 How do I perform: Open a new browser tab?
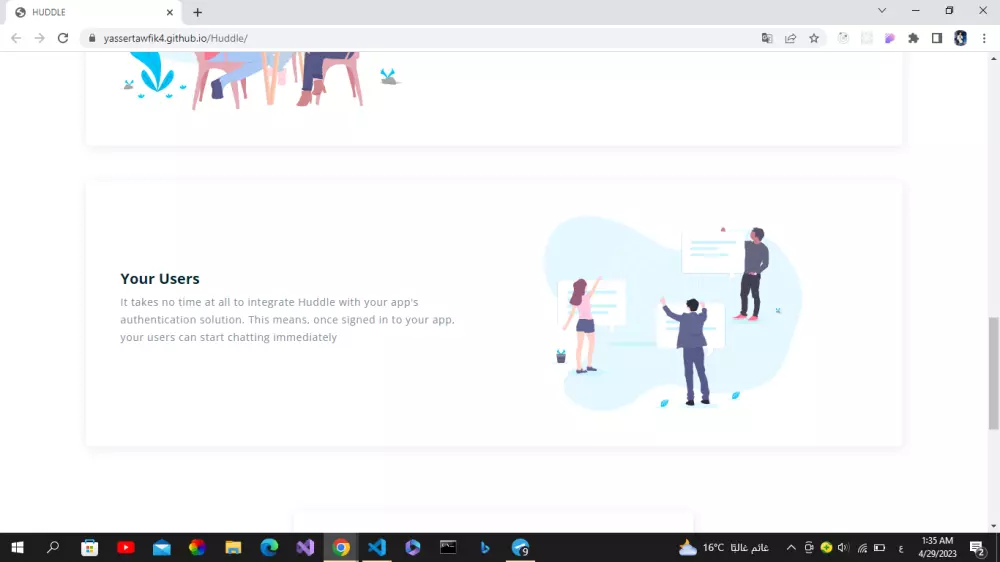click(198, 12)
